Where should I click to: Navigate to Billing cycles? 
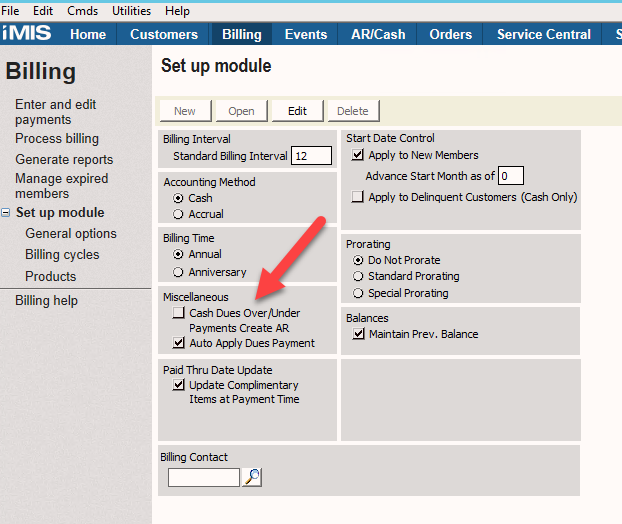(62, 255)
